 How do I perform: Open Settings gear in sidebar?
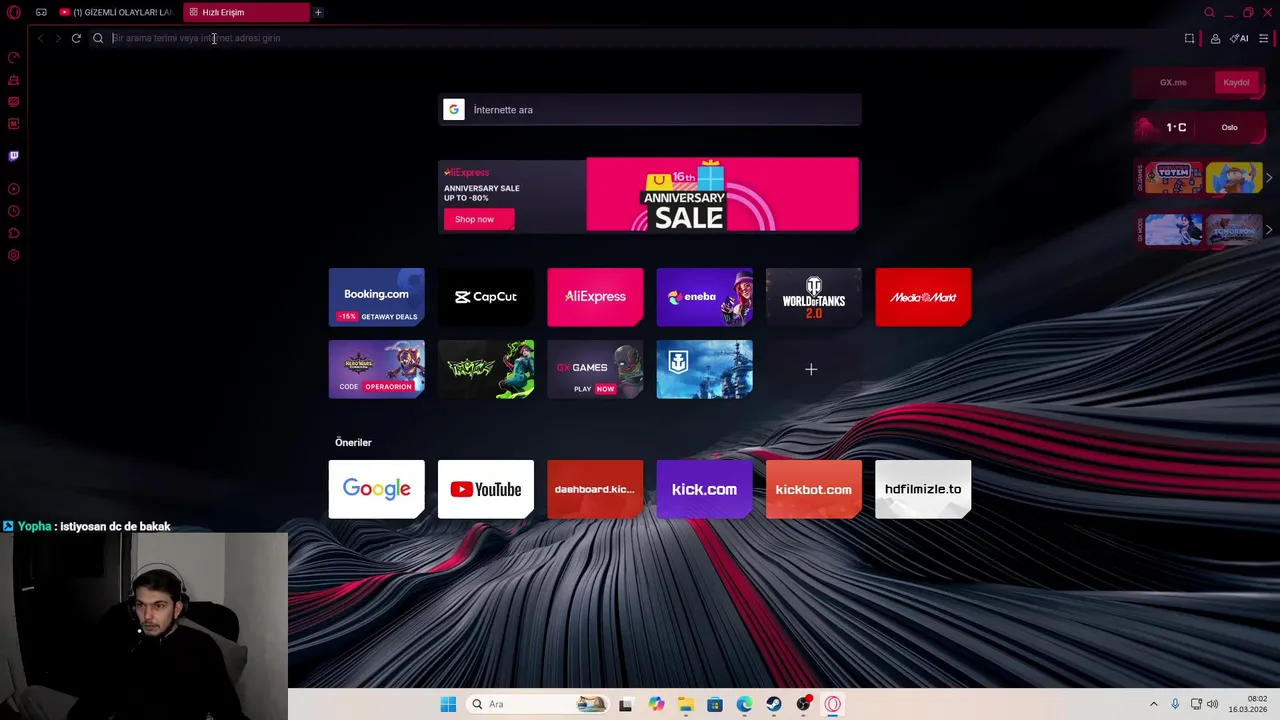click(x=14, y=255)
